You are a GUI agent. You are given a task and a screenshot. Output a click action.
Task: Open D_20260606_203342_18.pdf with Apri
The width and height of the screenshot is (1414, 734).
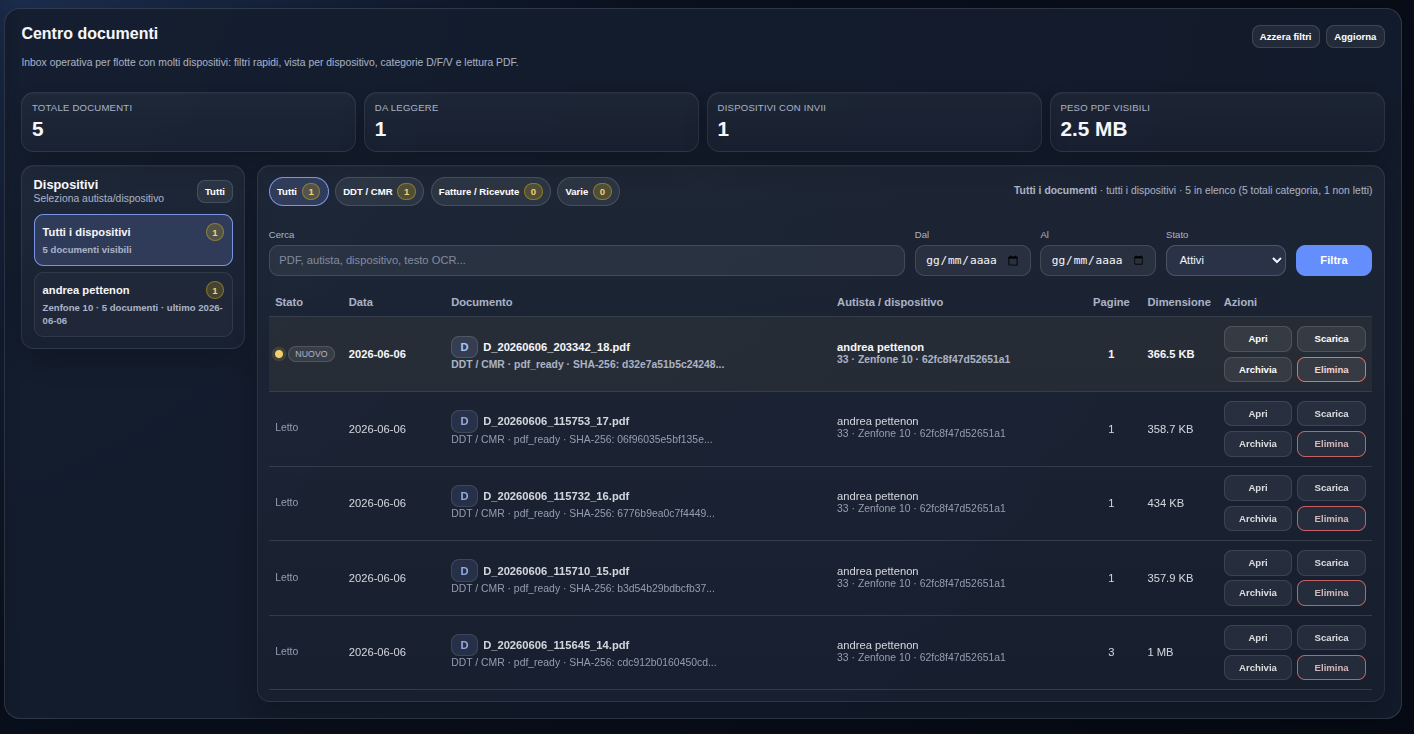coord(1258,339)
